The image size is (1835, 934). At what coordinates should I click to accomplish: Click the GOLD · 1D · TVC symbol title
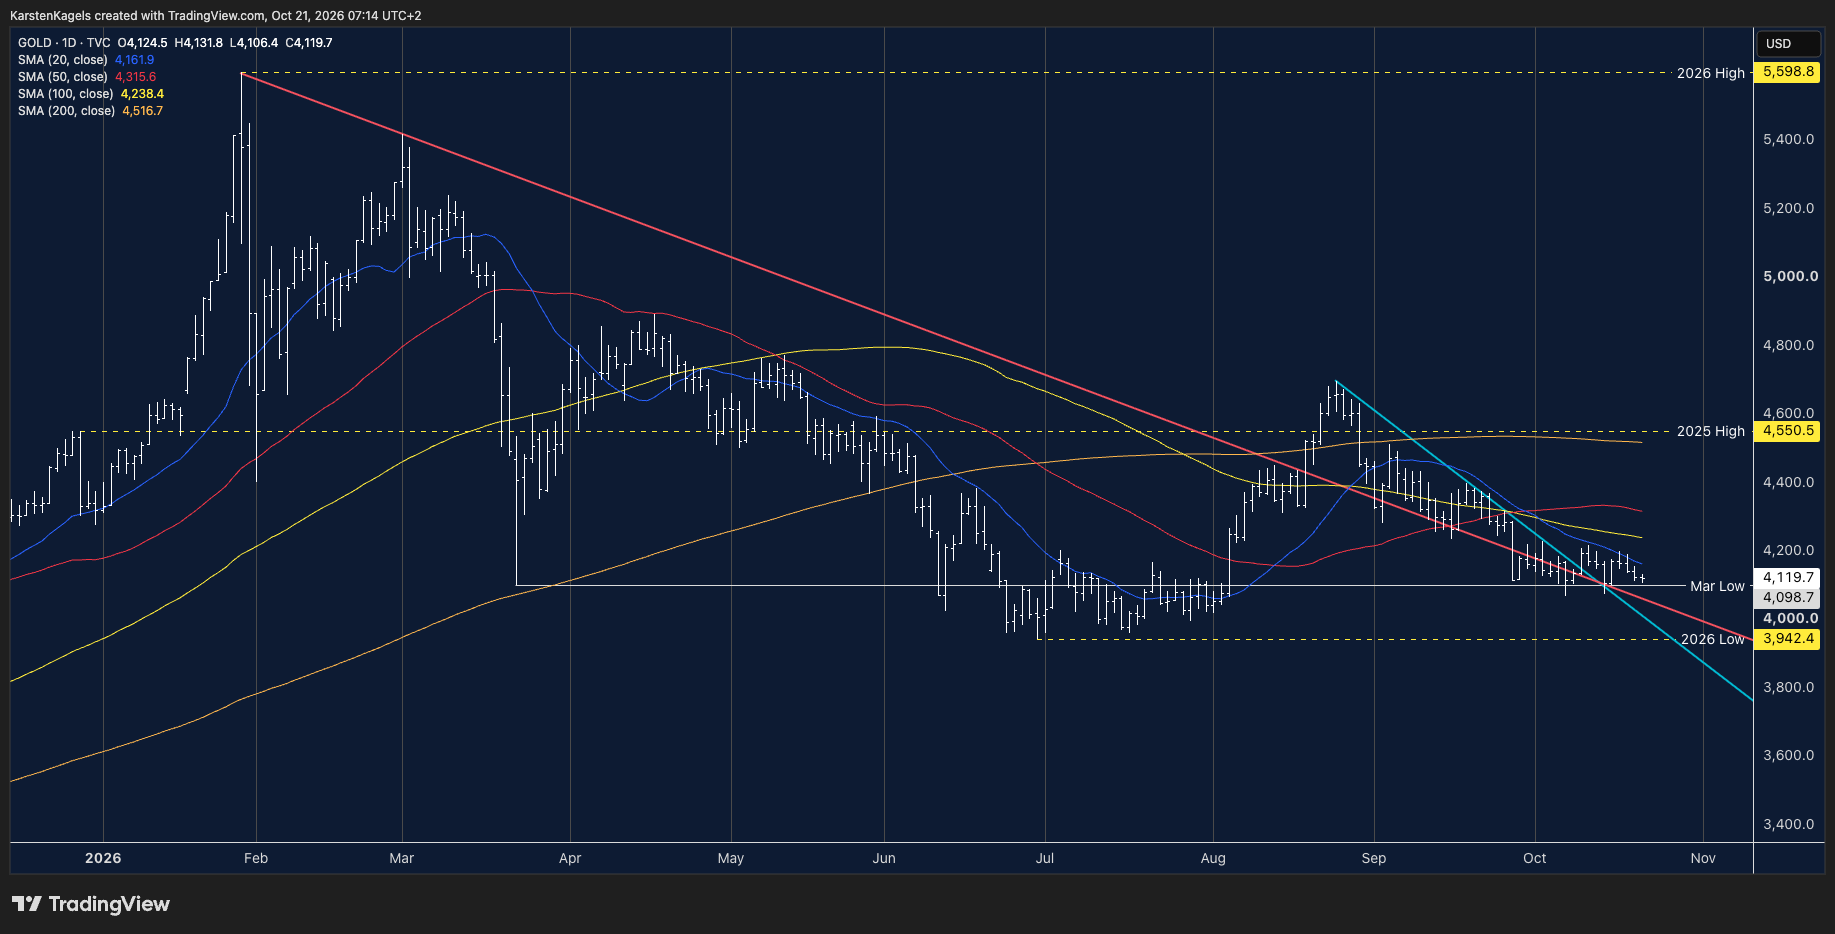pos(64,43)
